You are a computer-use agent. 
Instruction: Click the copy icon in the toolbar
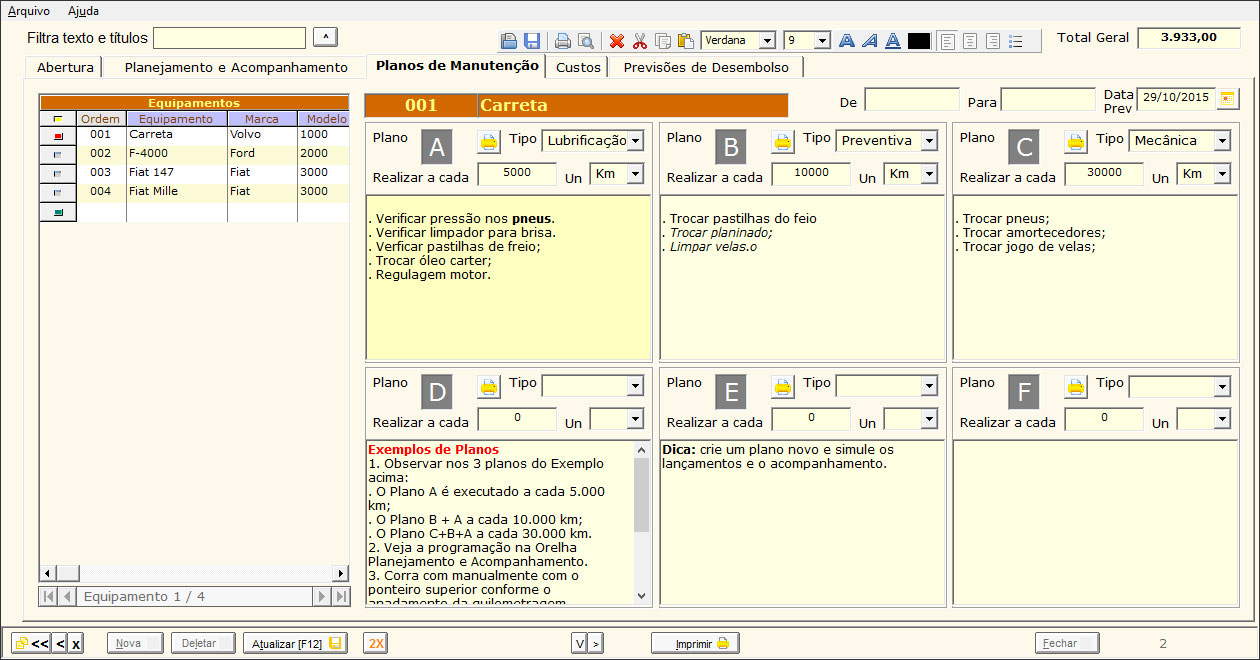(x=663, y=41)
